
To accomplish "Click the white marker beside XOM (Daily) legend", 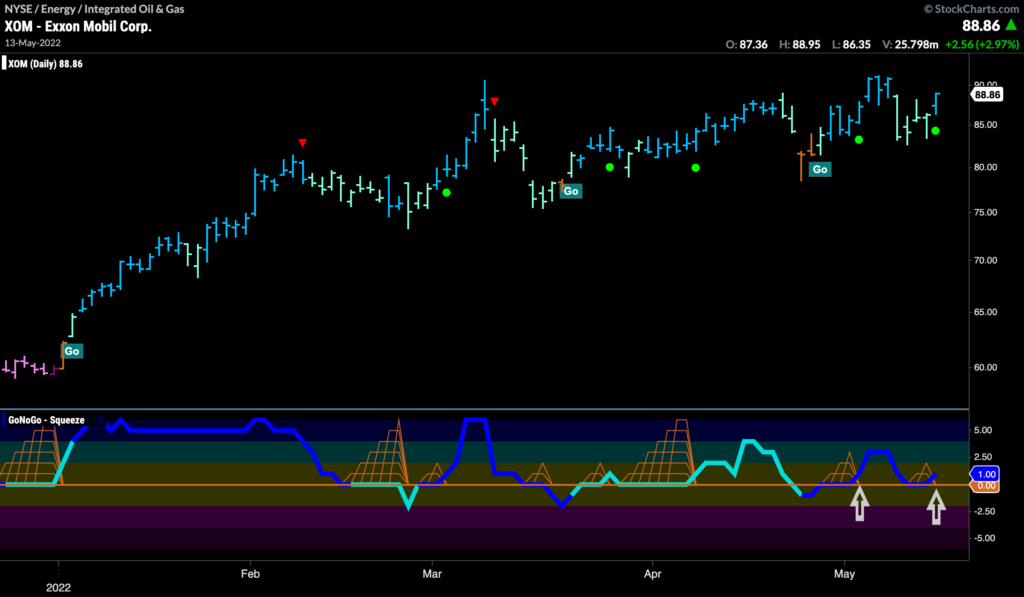I will pos(4,63).
